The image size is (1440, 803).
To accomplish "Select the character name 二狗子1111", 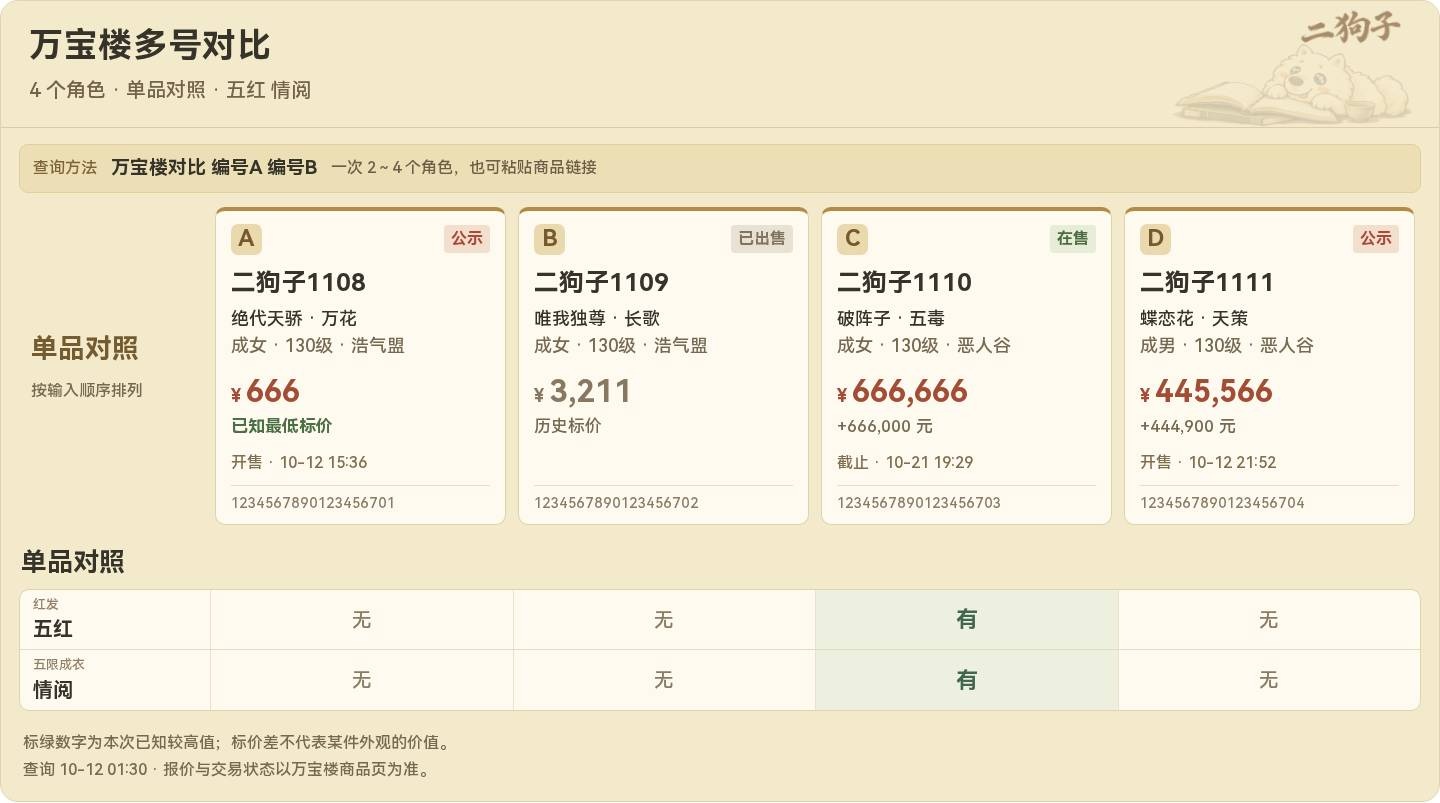I will coord(1207,282).
